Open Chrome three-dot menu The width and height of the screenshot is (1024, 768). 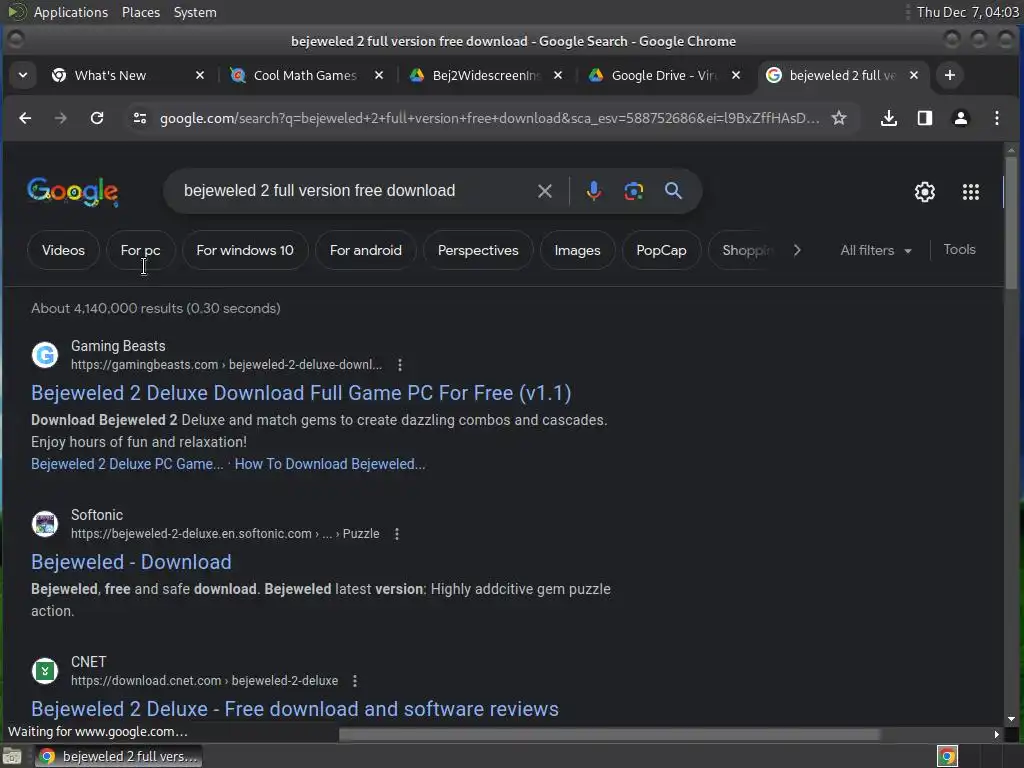tap(997, 118)
